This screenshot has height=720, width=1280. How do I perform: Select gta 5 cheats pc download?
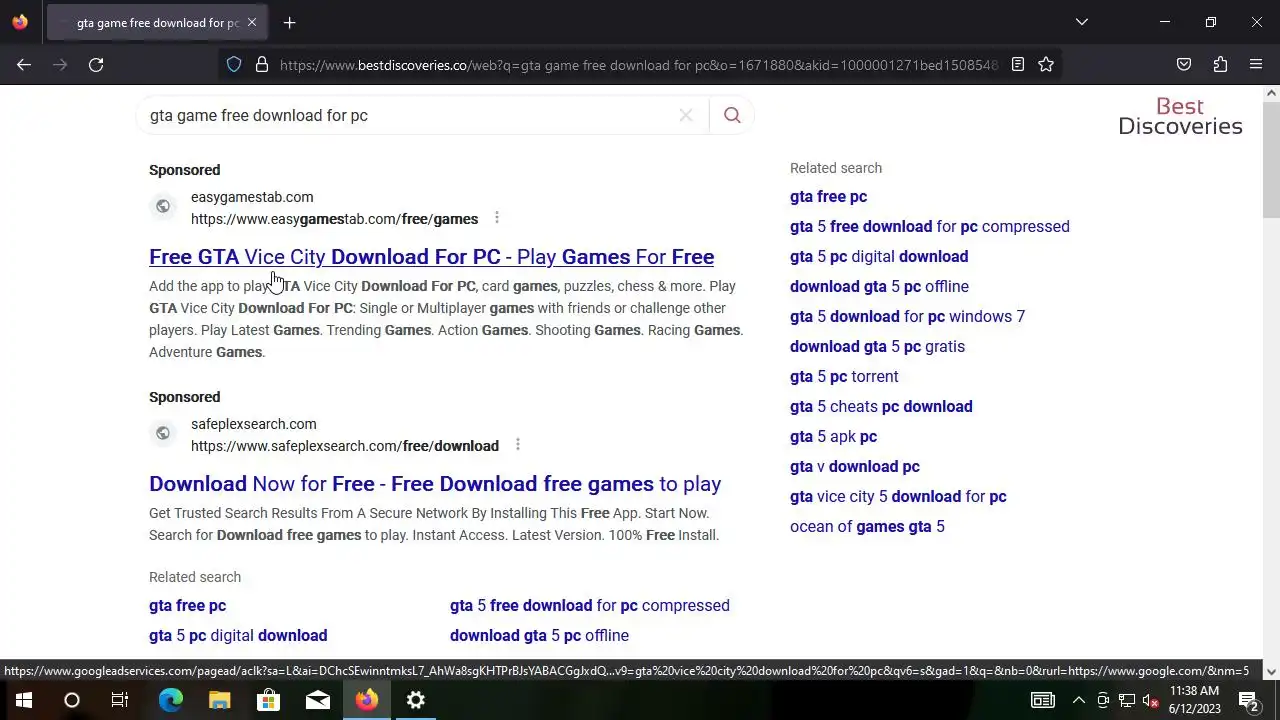point(881,407)
